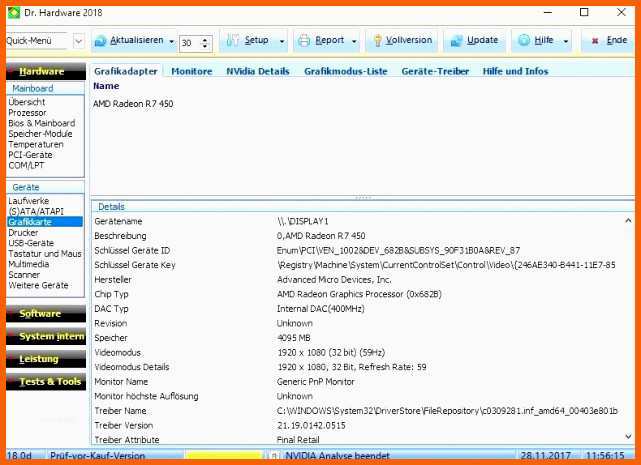The width and height of the screenshot is (641, 465).
Task: Select (S)ATA/ATAPI entry
Action: (36, 211)
